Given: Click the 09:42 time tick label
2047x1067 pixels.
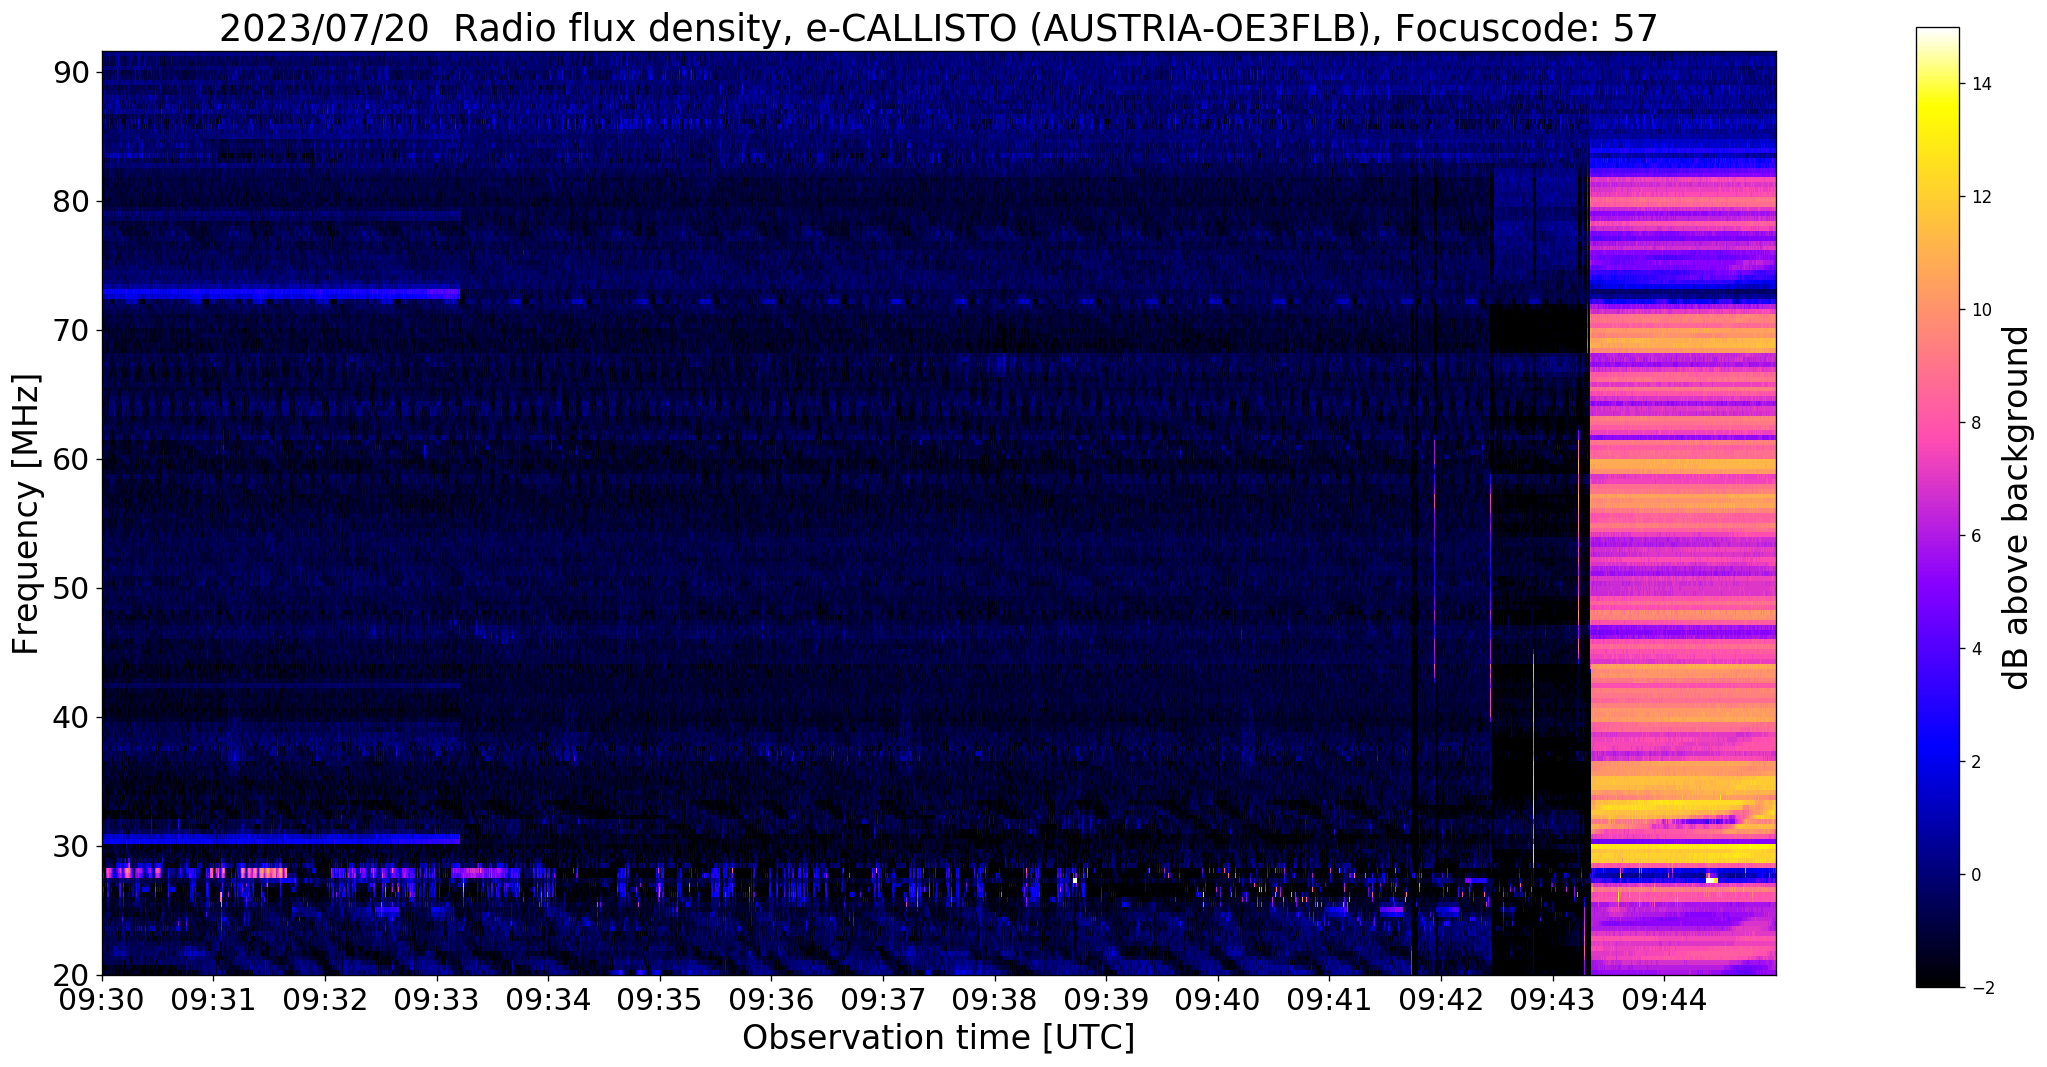Looking at the screenshot, I should 1441,999.
